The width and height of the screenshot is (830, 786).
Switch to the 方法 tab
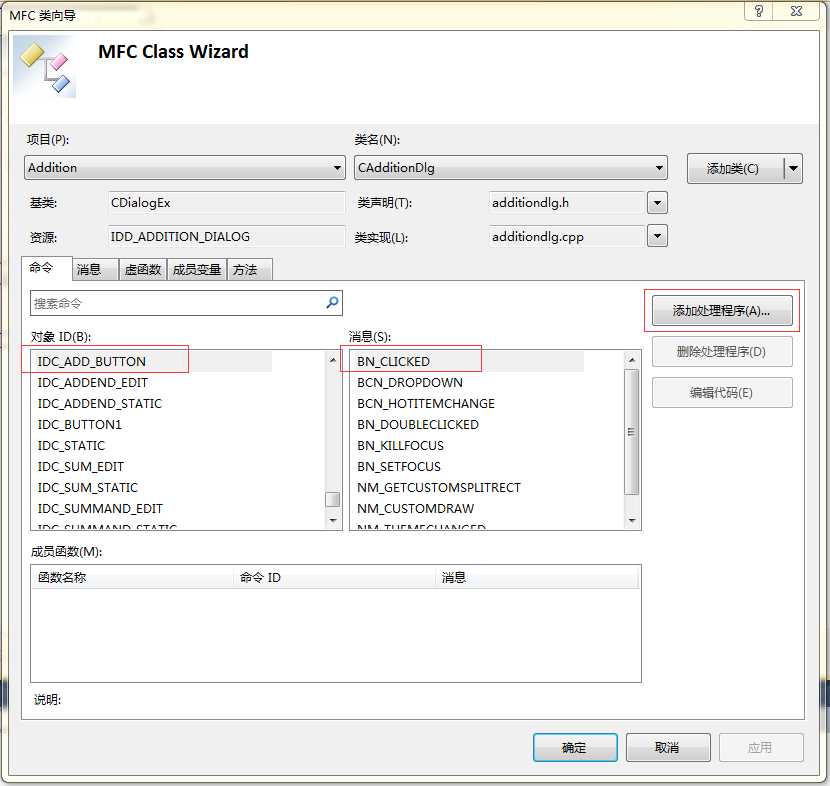pos(250,269)
